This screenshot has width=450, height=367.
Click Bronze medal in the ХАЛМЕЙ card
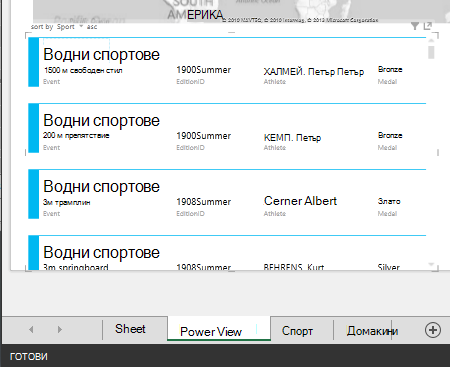click(390, 69)
